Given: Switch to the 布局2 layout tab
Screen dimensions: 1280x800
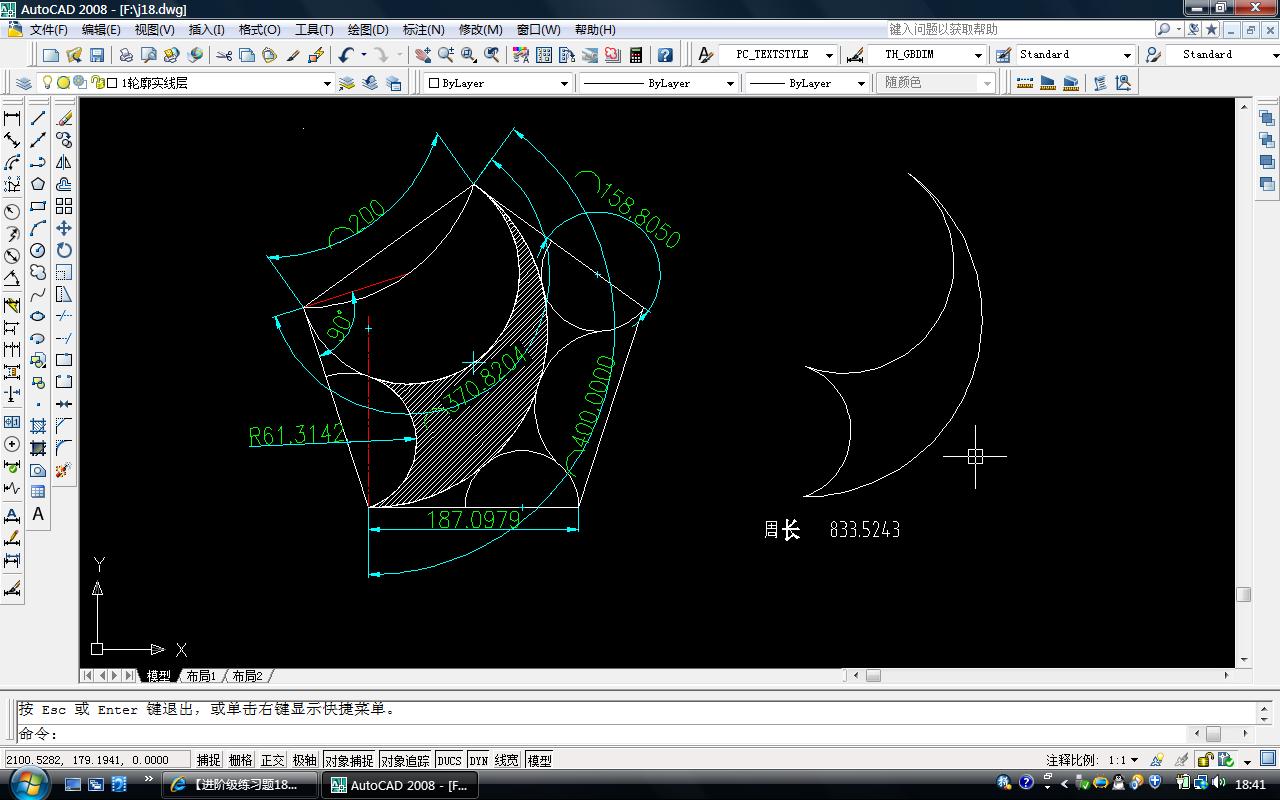Looking at the screenshot, I should pyautogui.click(x=247, y=676).
